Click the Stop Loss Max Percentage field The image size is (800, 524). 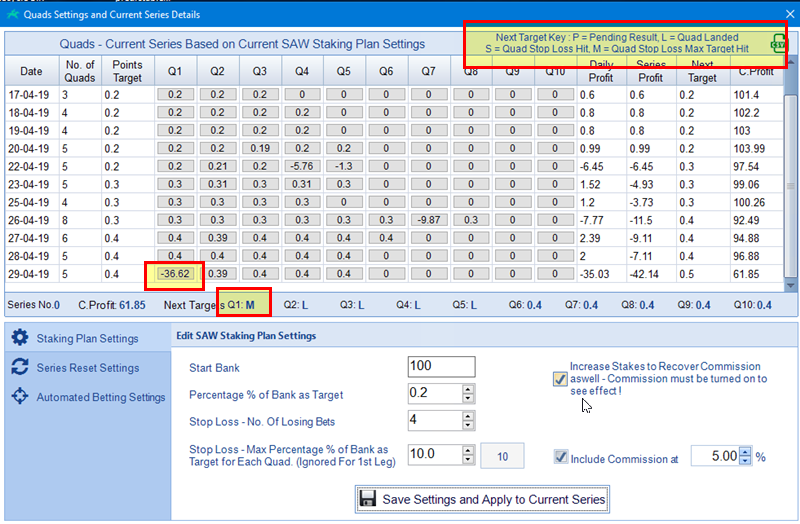pyautogui.click(x=435, y=454)
